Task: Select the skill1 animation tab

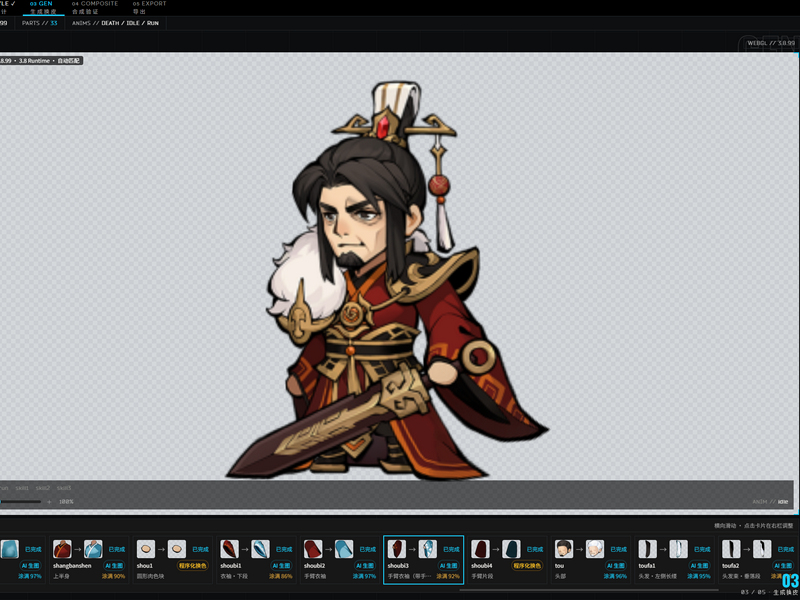Action: (22, 488)
